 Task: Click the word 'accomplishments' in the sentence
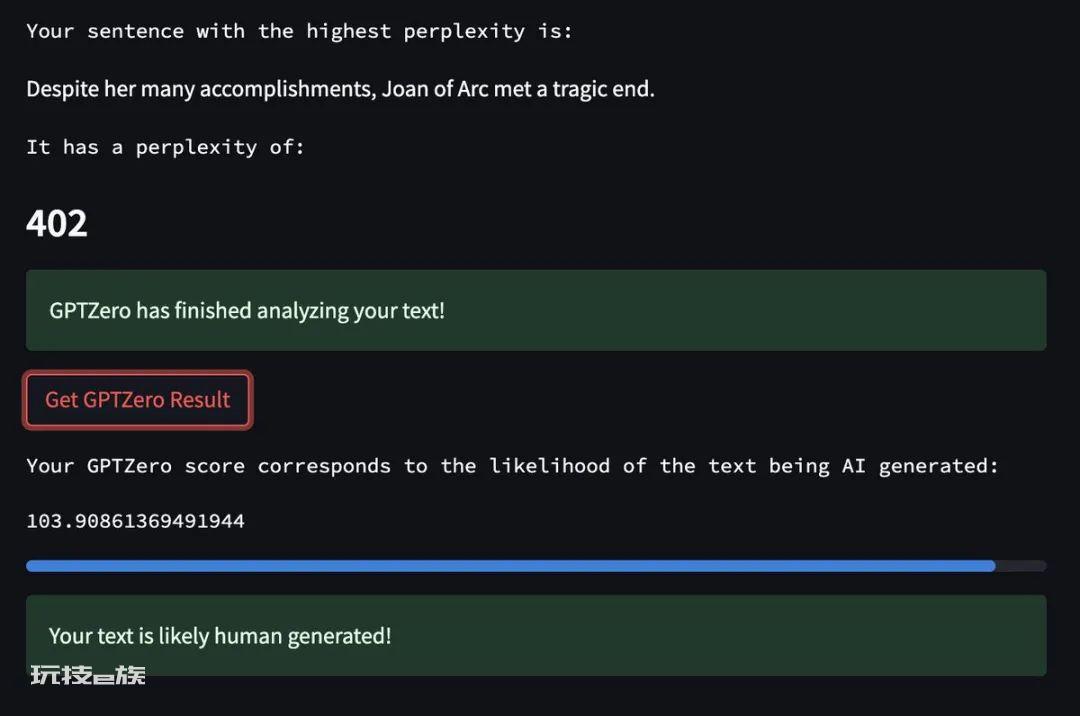coord(288,90)
